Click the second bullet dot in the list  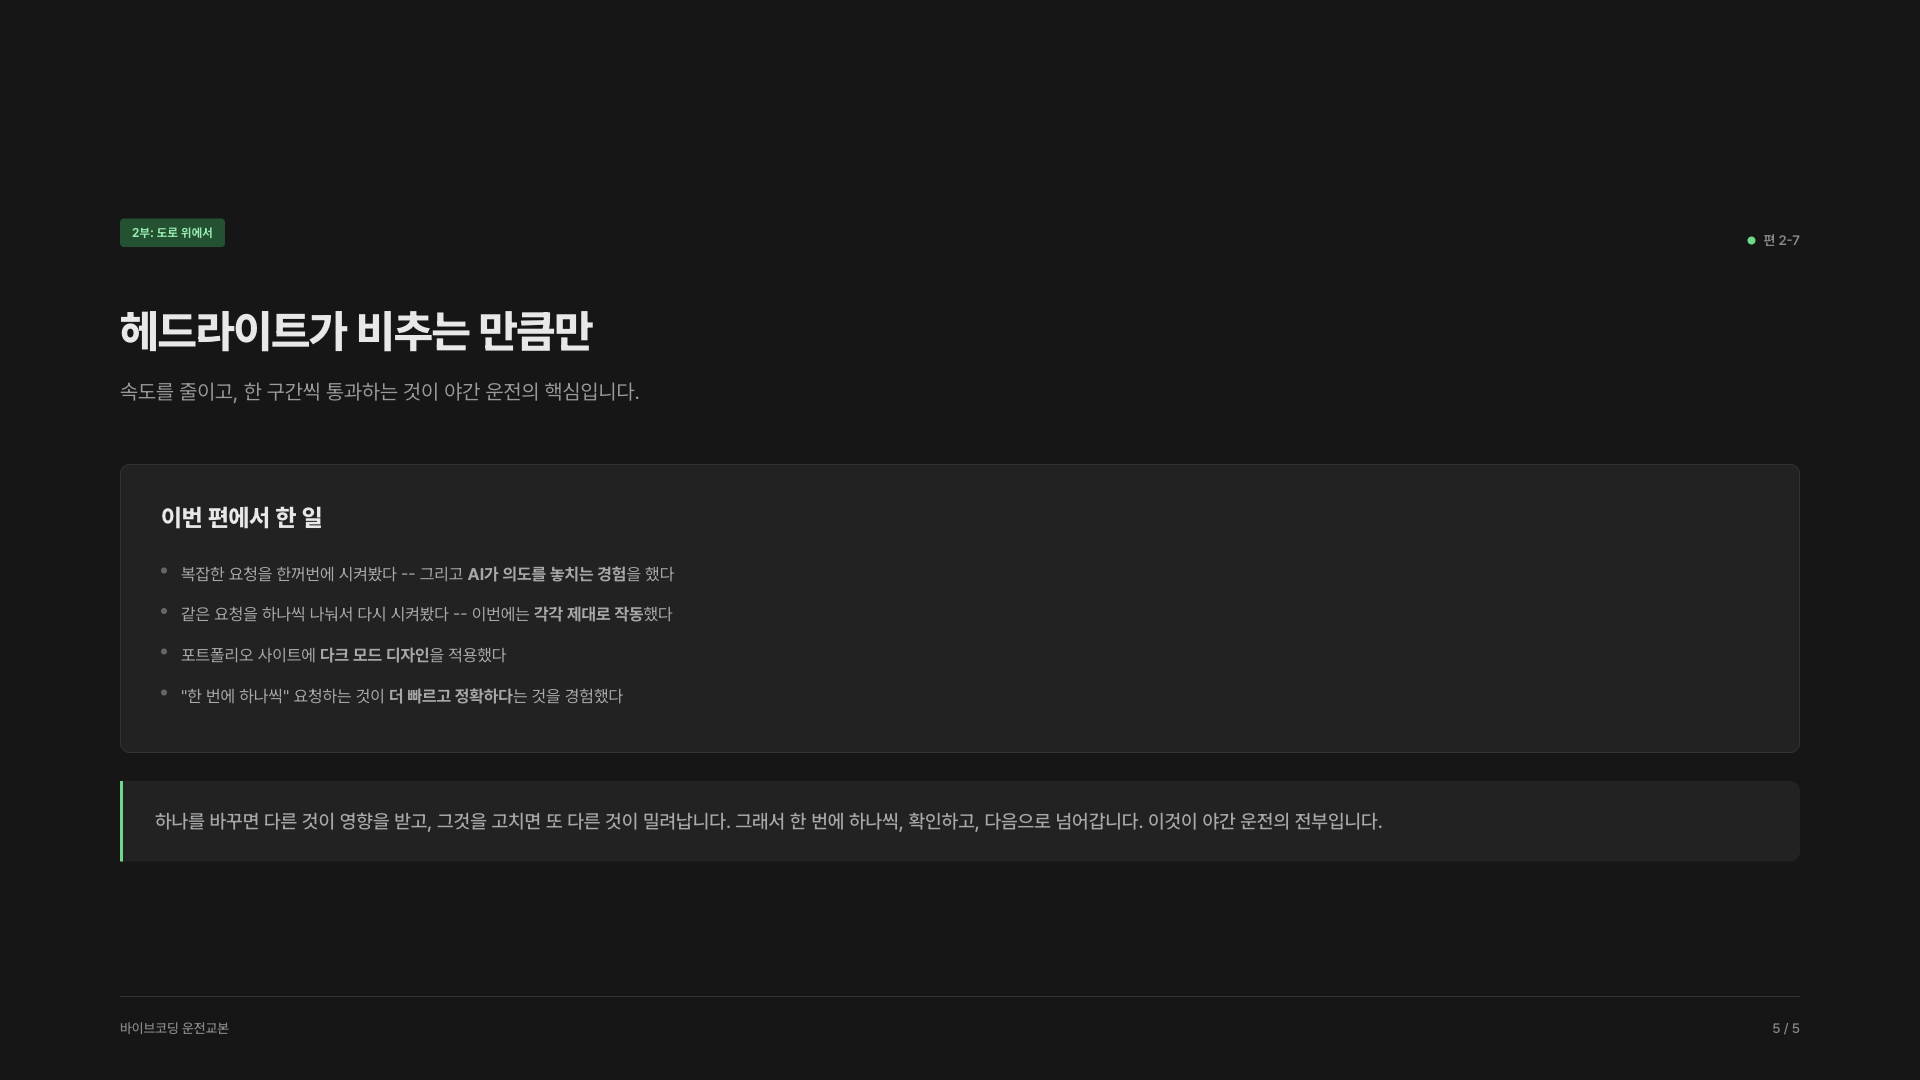164,611
